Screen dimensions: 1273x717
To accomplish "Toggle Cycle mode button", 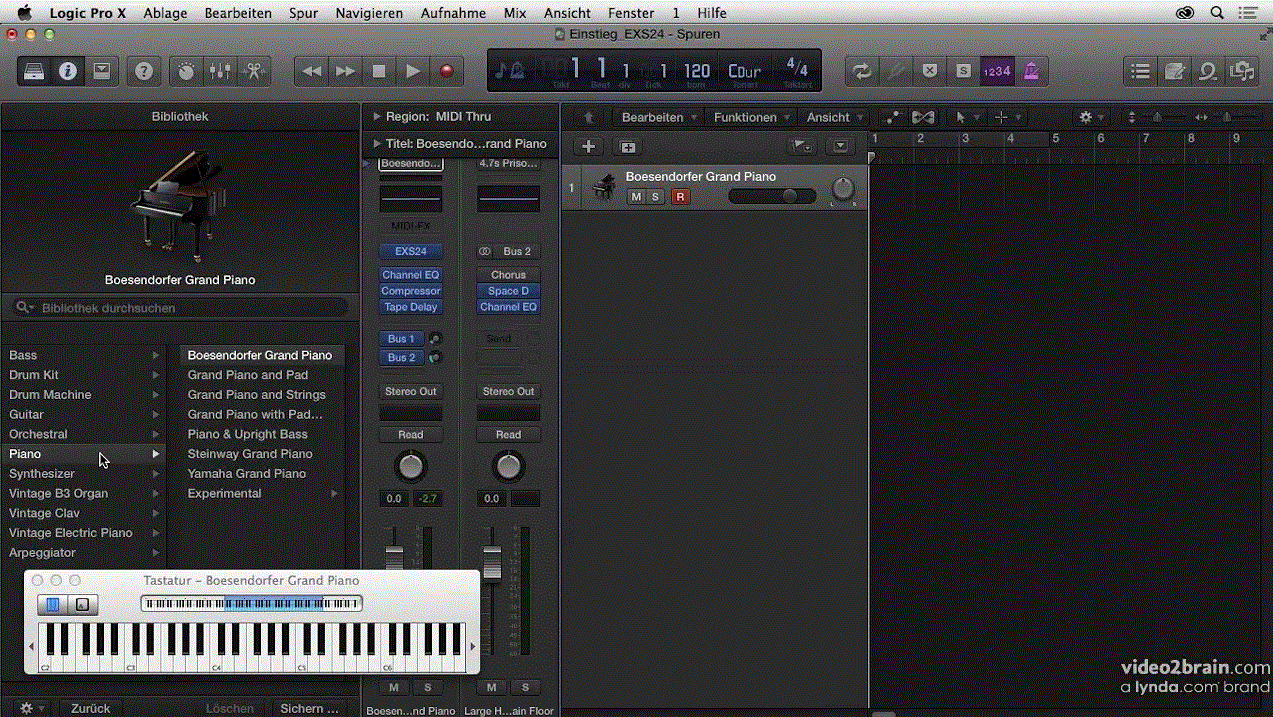I will (862, 71).
